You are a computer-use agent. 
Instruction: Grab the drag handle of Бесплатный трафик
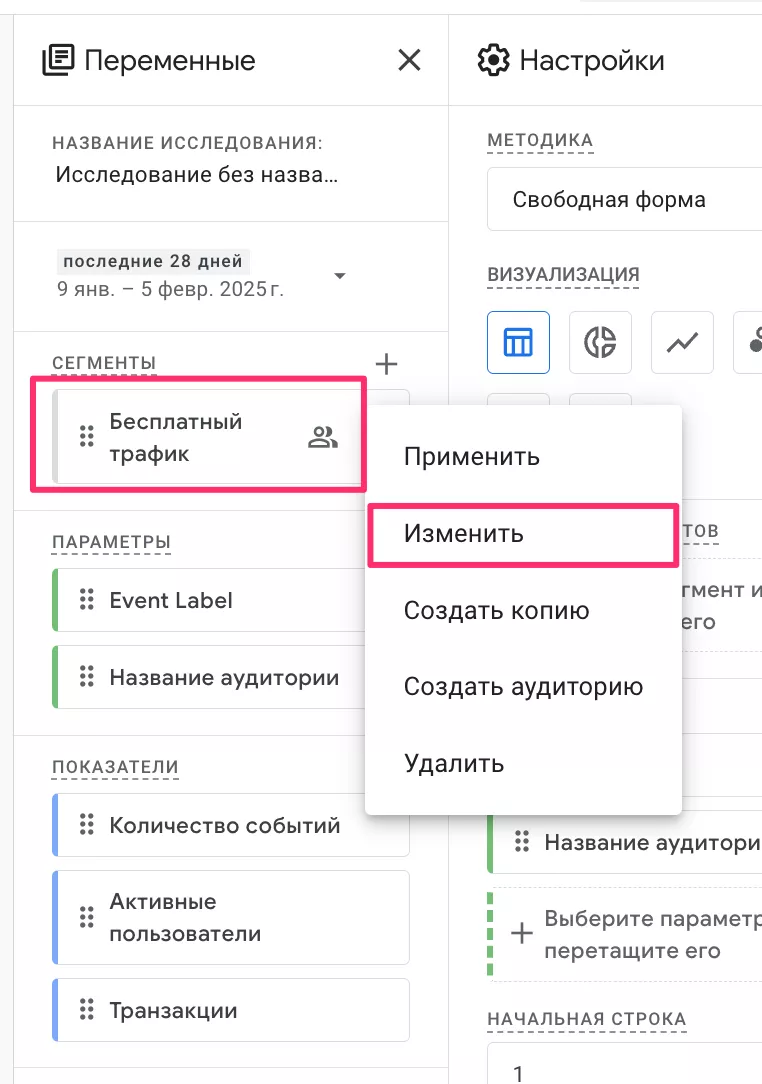click(86, 436)
